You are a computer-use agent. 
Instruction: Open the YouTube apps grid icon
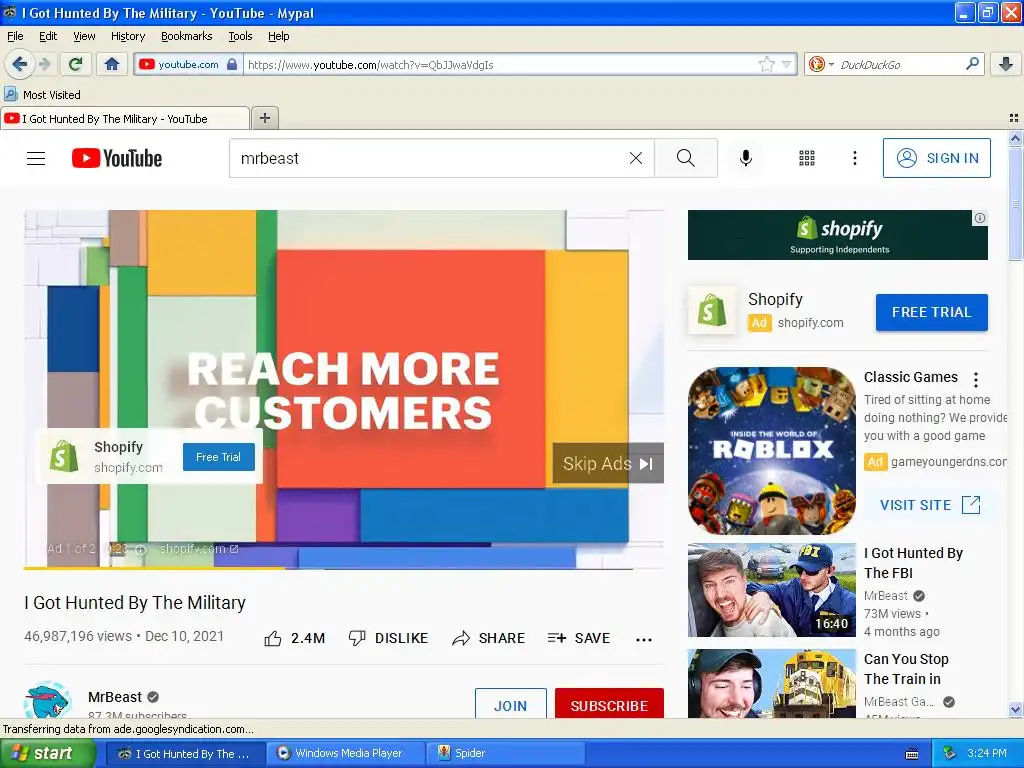(807, 158)
